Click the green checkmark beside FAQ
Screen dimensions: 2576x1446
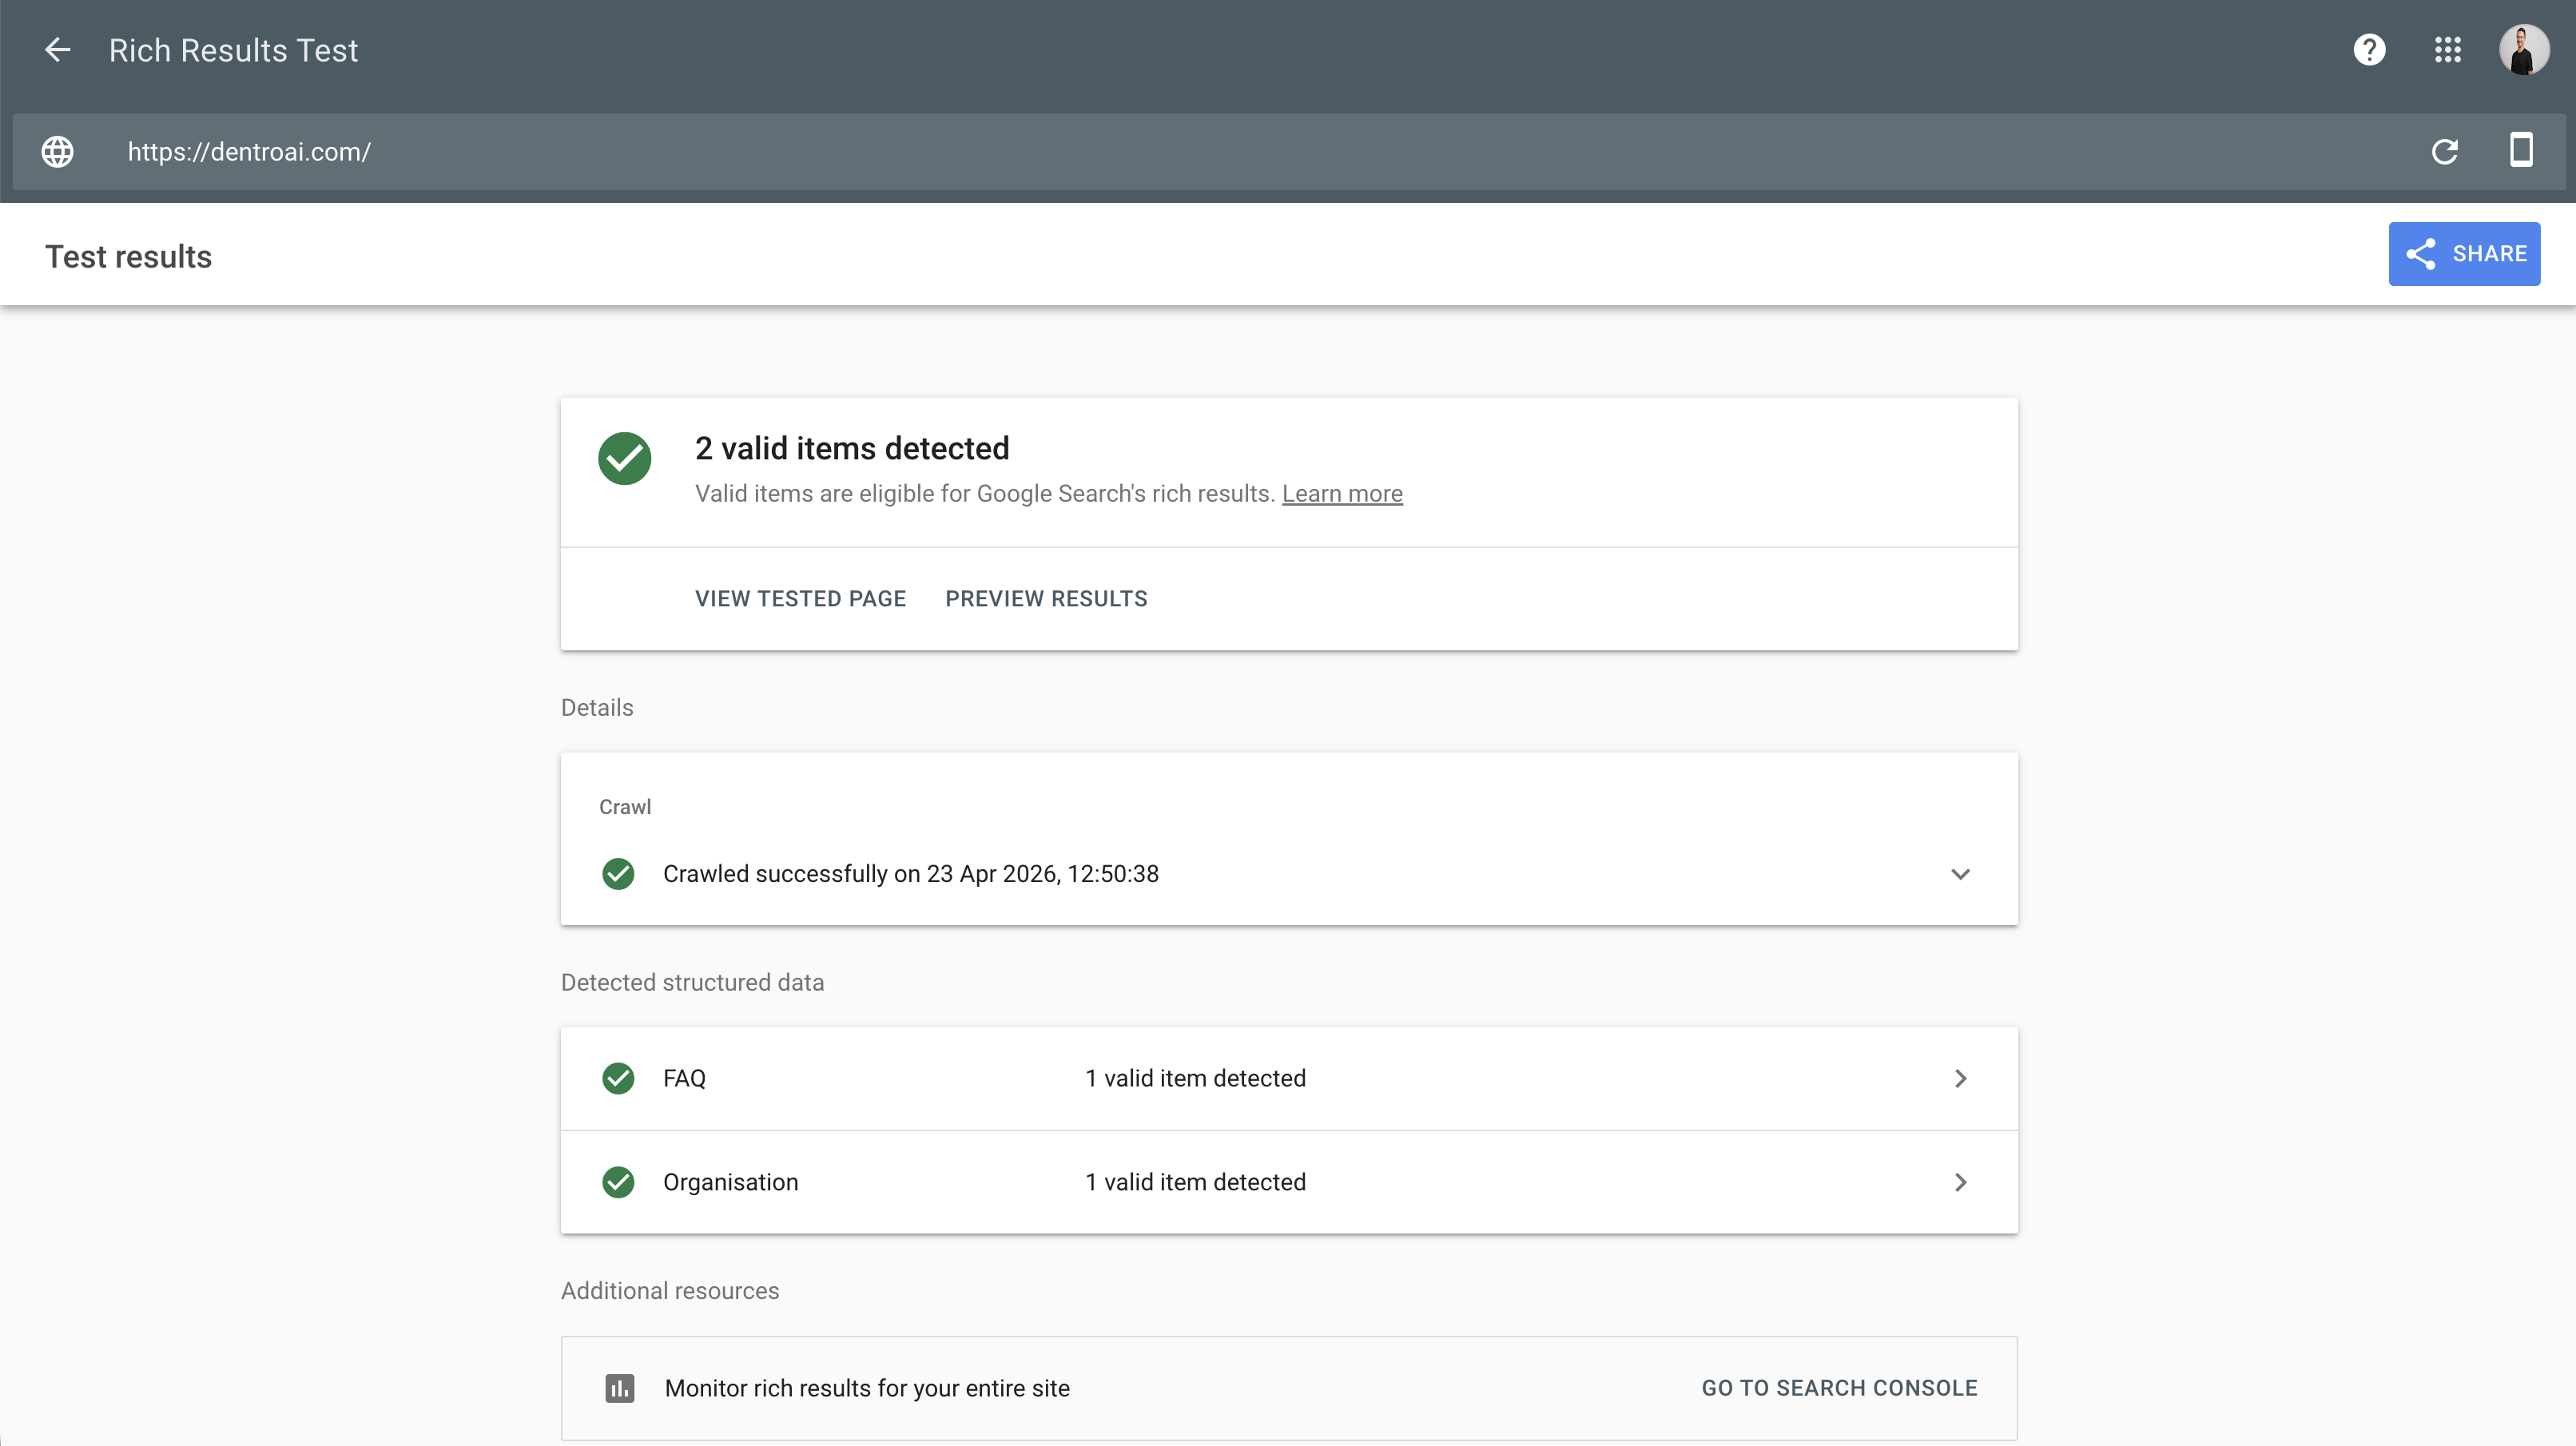coord(618,1078)
